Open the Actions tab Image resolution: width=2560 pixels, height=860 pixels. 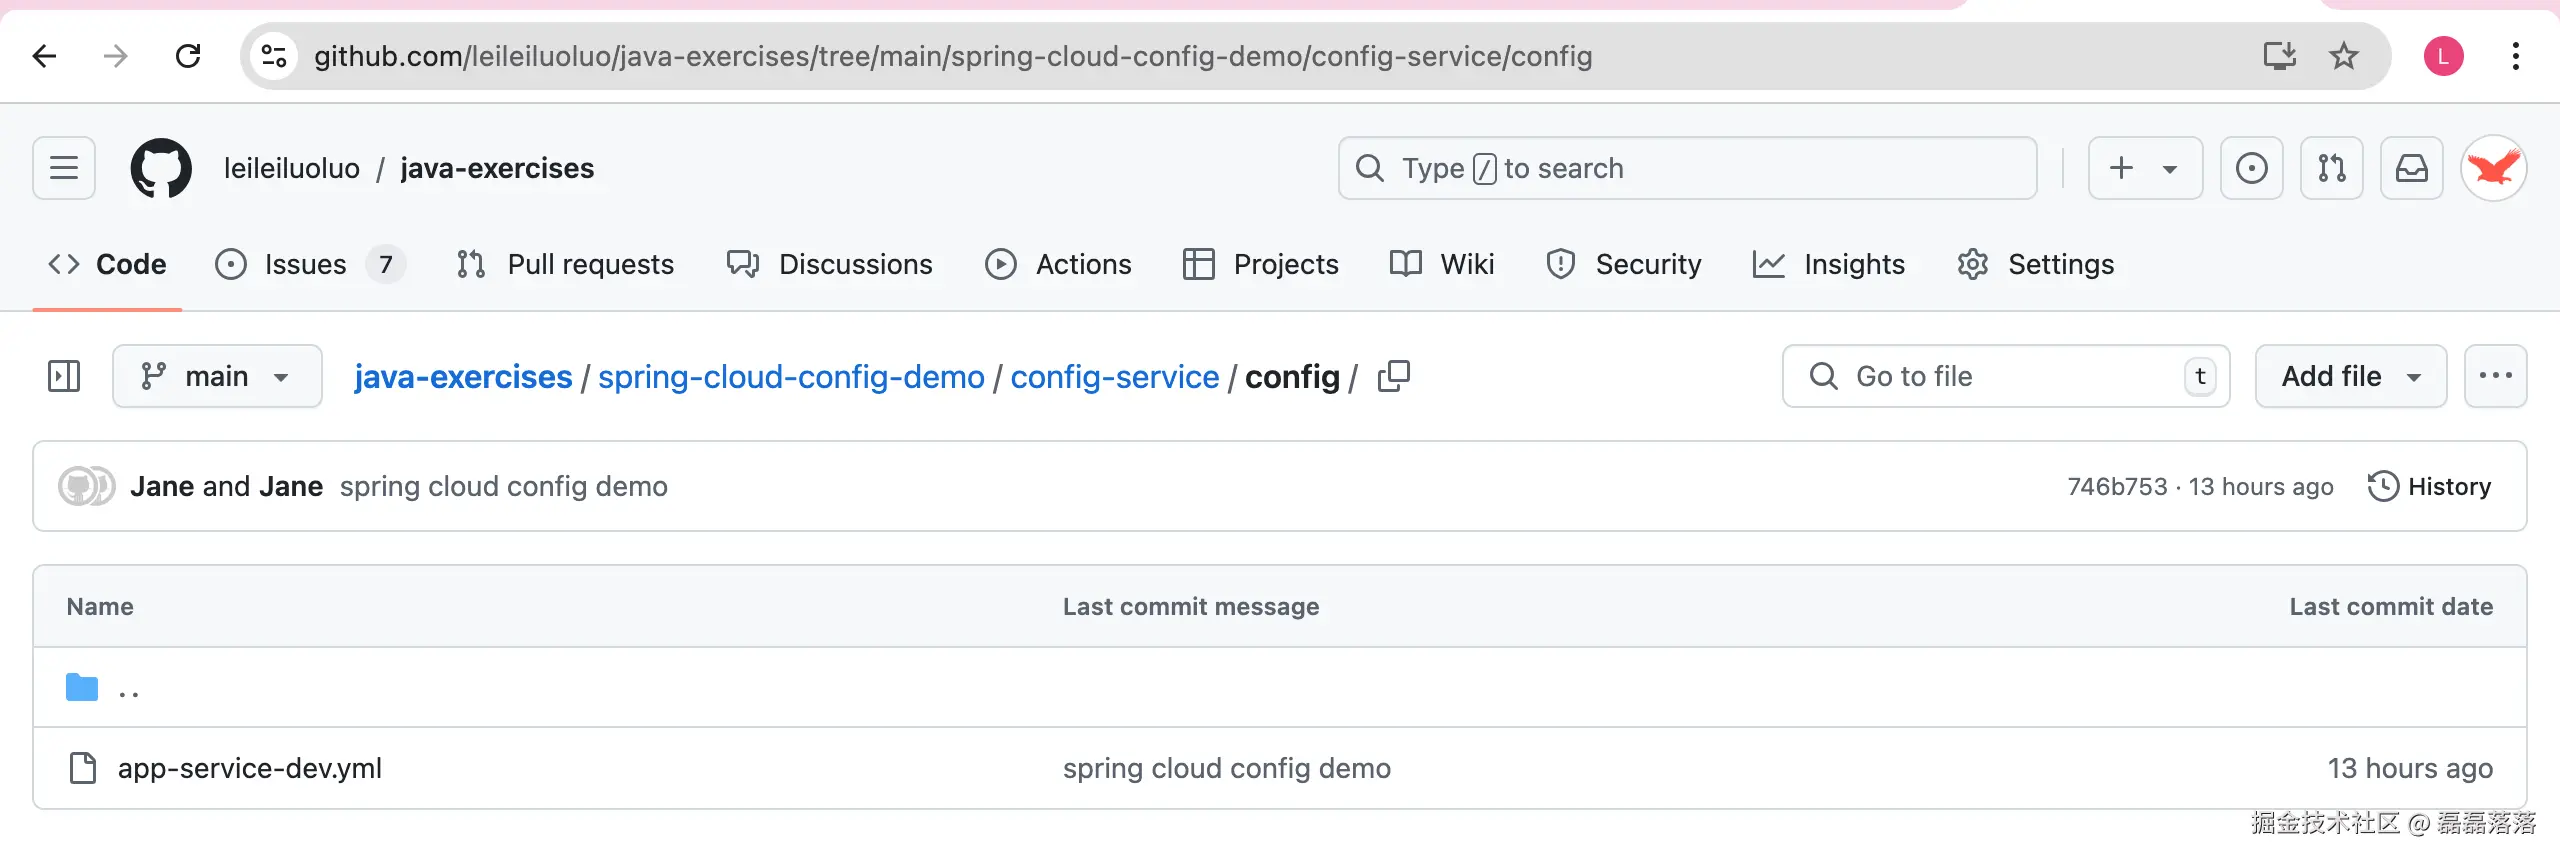tap(1058, 264)
